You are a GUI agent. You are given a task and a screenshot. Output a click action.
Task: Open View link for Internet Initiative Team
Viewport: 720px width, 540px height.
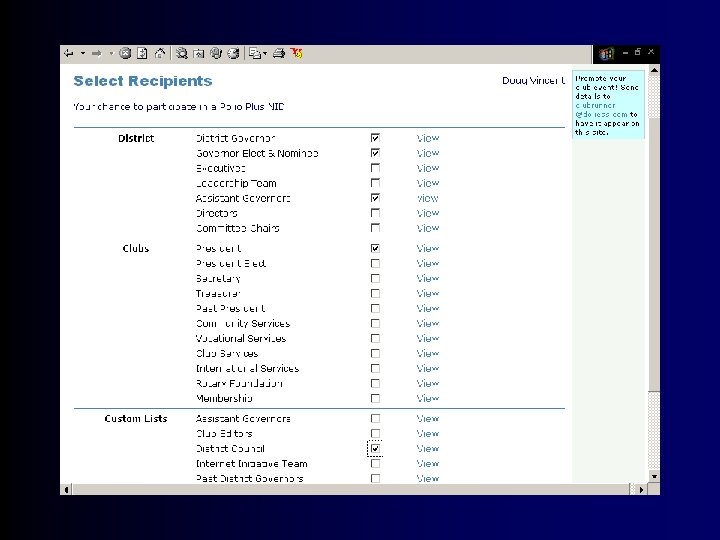428,464
